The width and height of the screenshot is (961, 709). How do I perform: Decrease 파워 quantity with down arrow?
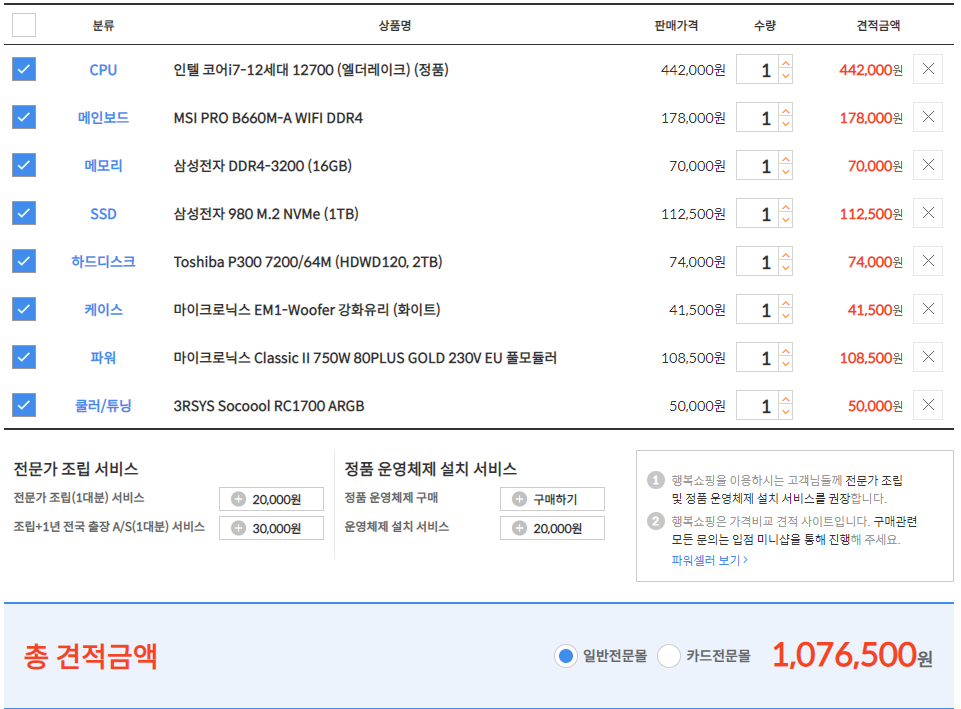click(786, 365)
